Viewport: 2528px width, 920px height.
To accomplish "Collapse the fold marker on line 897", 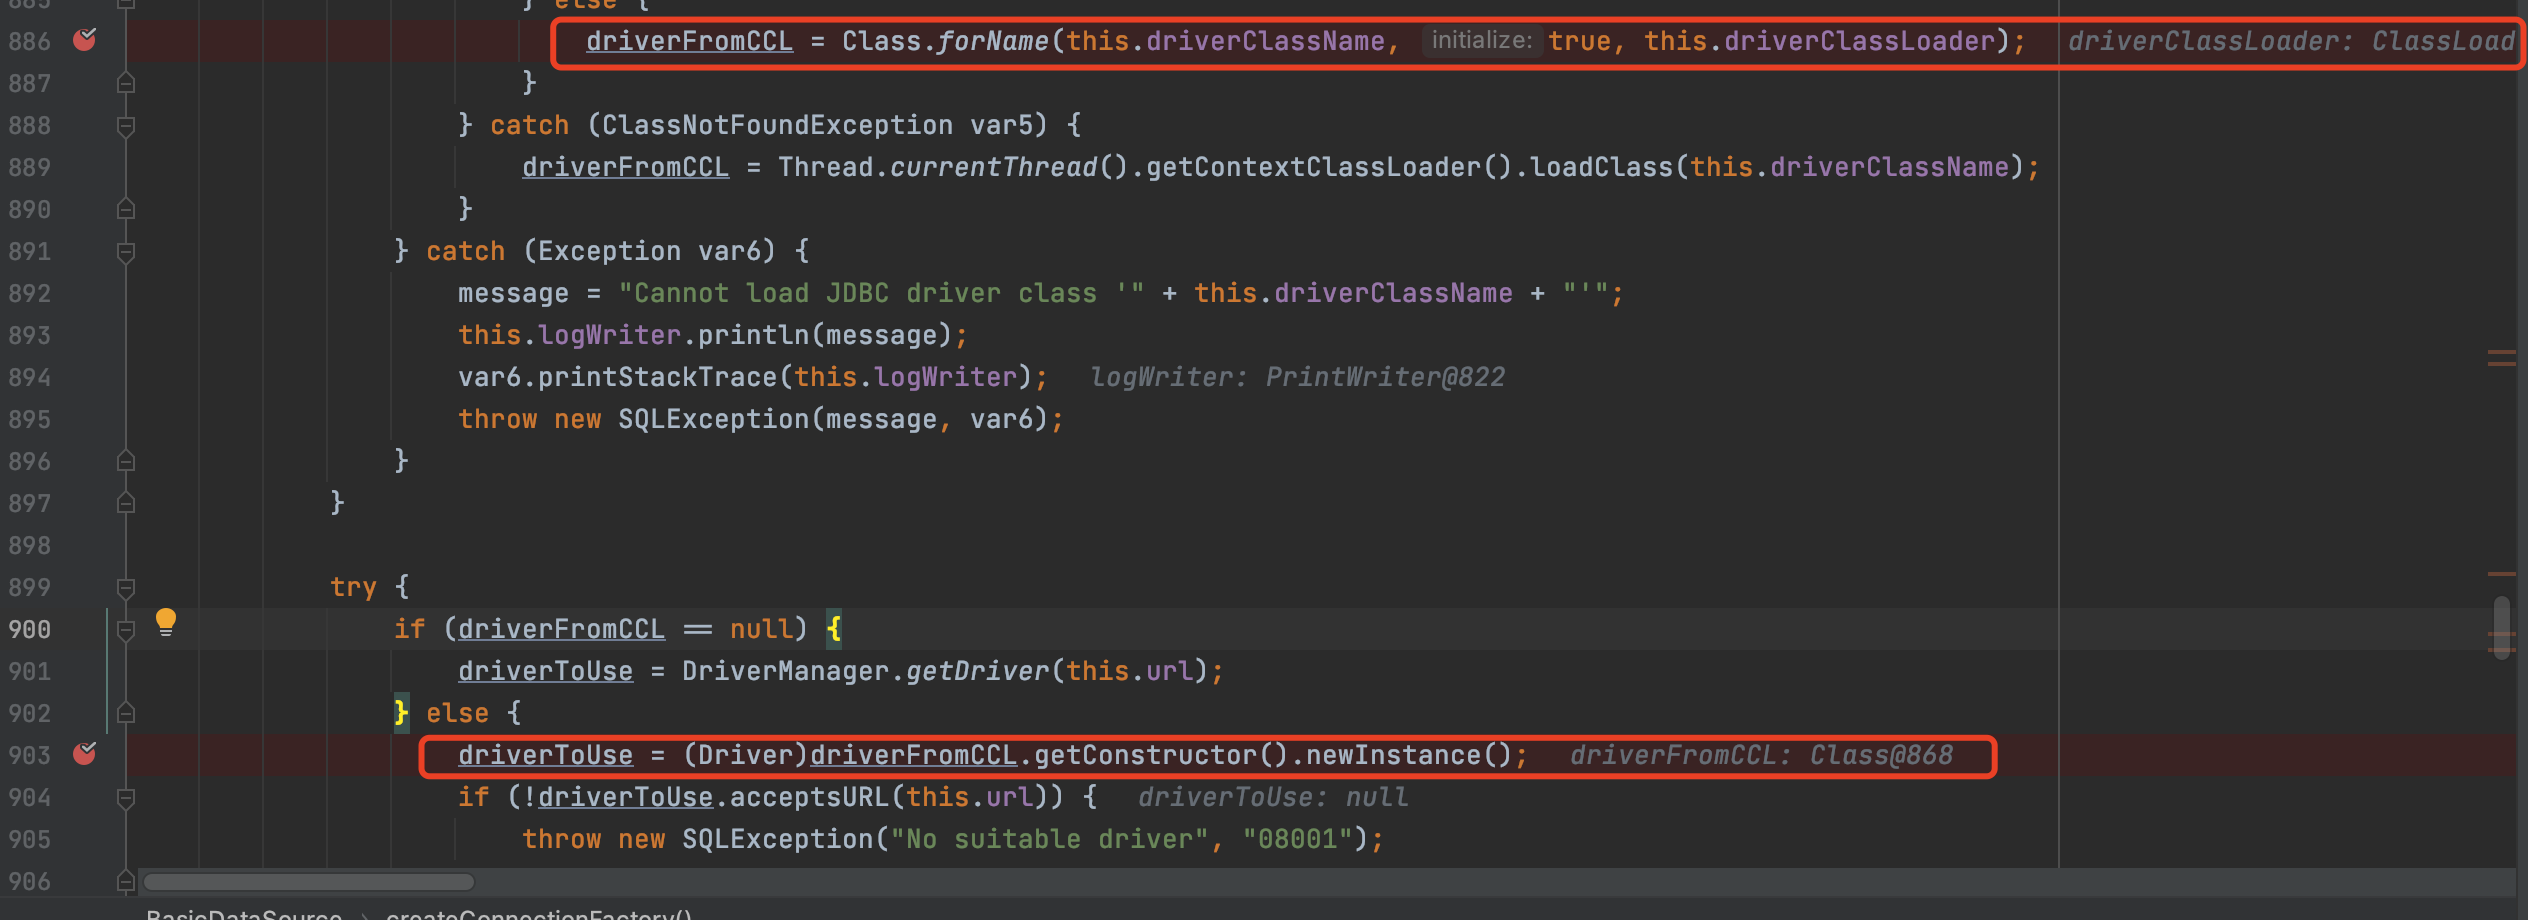I will coord(126,503).
